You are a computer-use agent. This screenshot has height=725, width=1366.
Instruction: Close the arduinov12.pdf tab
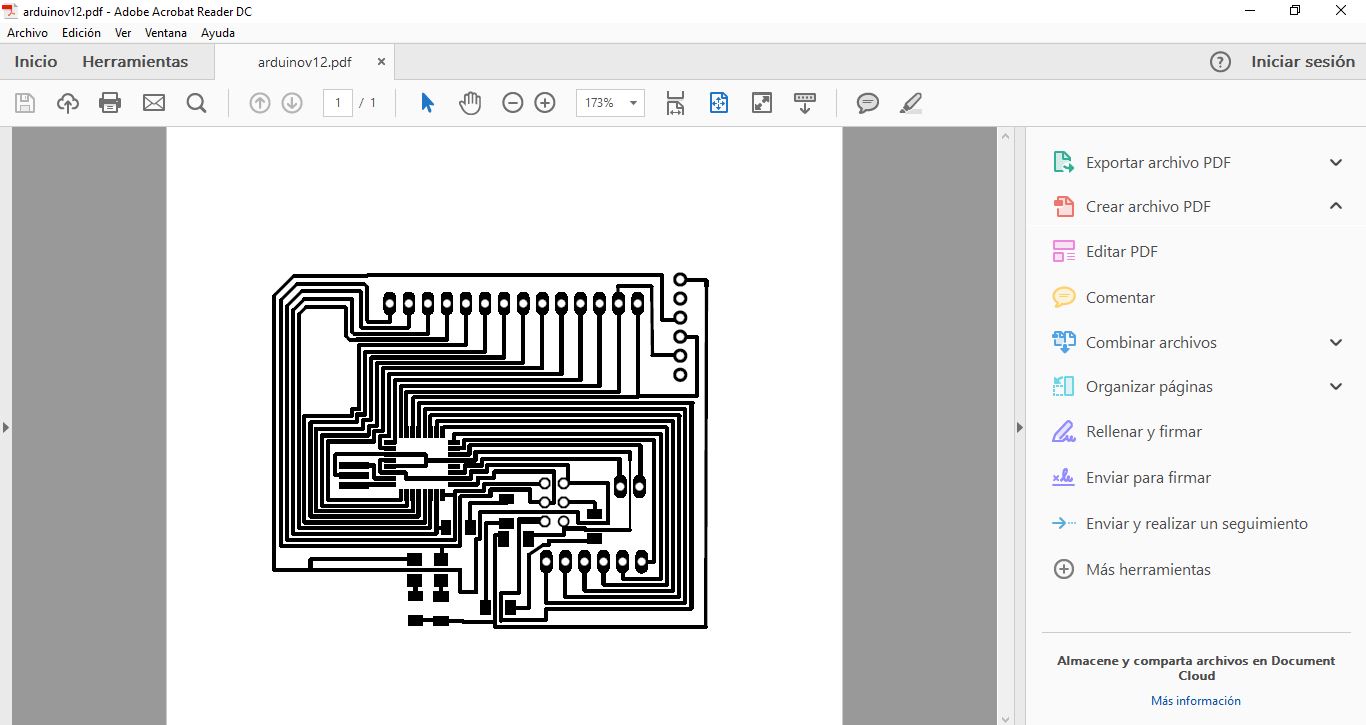[x=381, y=62]
